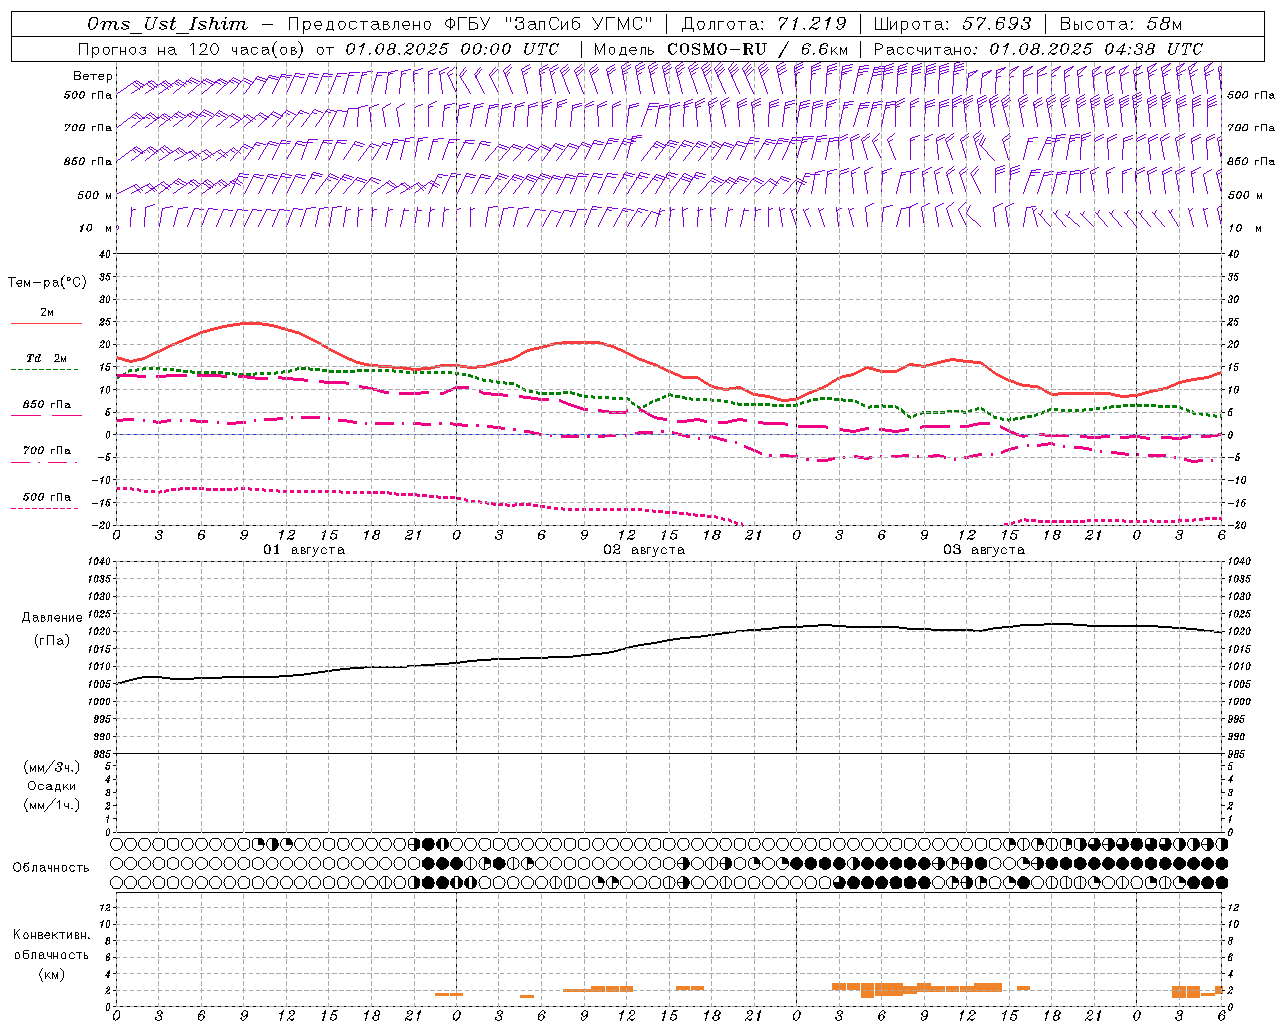Viewport: 1280px width, 1024px height.
Task: Click the (мм/1ч.) precipitation unit label
Action: pyautogui.click(x=52, y=805)
